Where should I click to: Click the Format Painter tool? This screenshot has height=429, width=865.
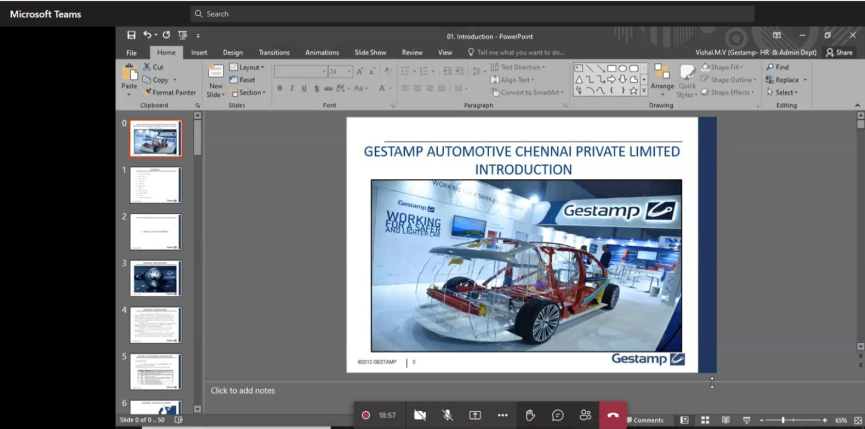pyautogui.click(x=169, y=93)
